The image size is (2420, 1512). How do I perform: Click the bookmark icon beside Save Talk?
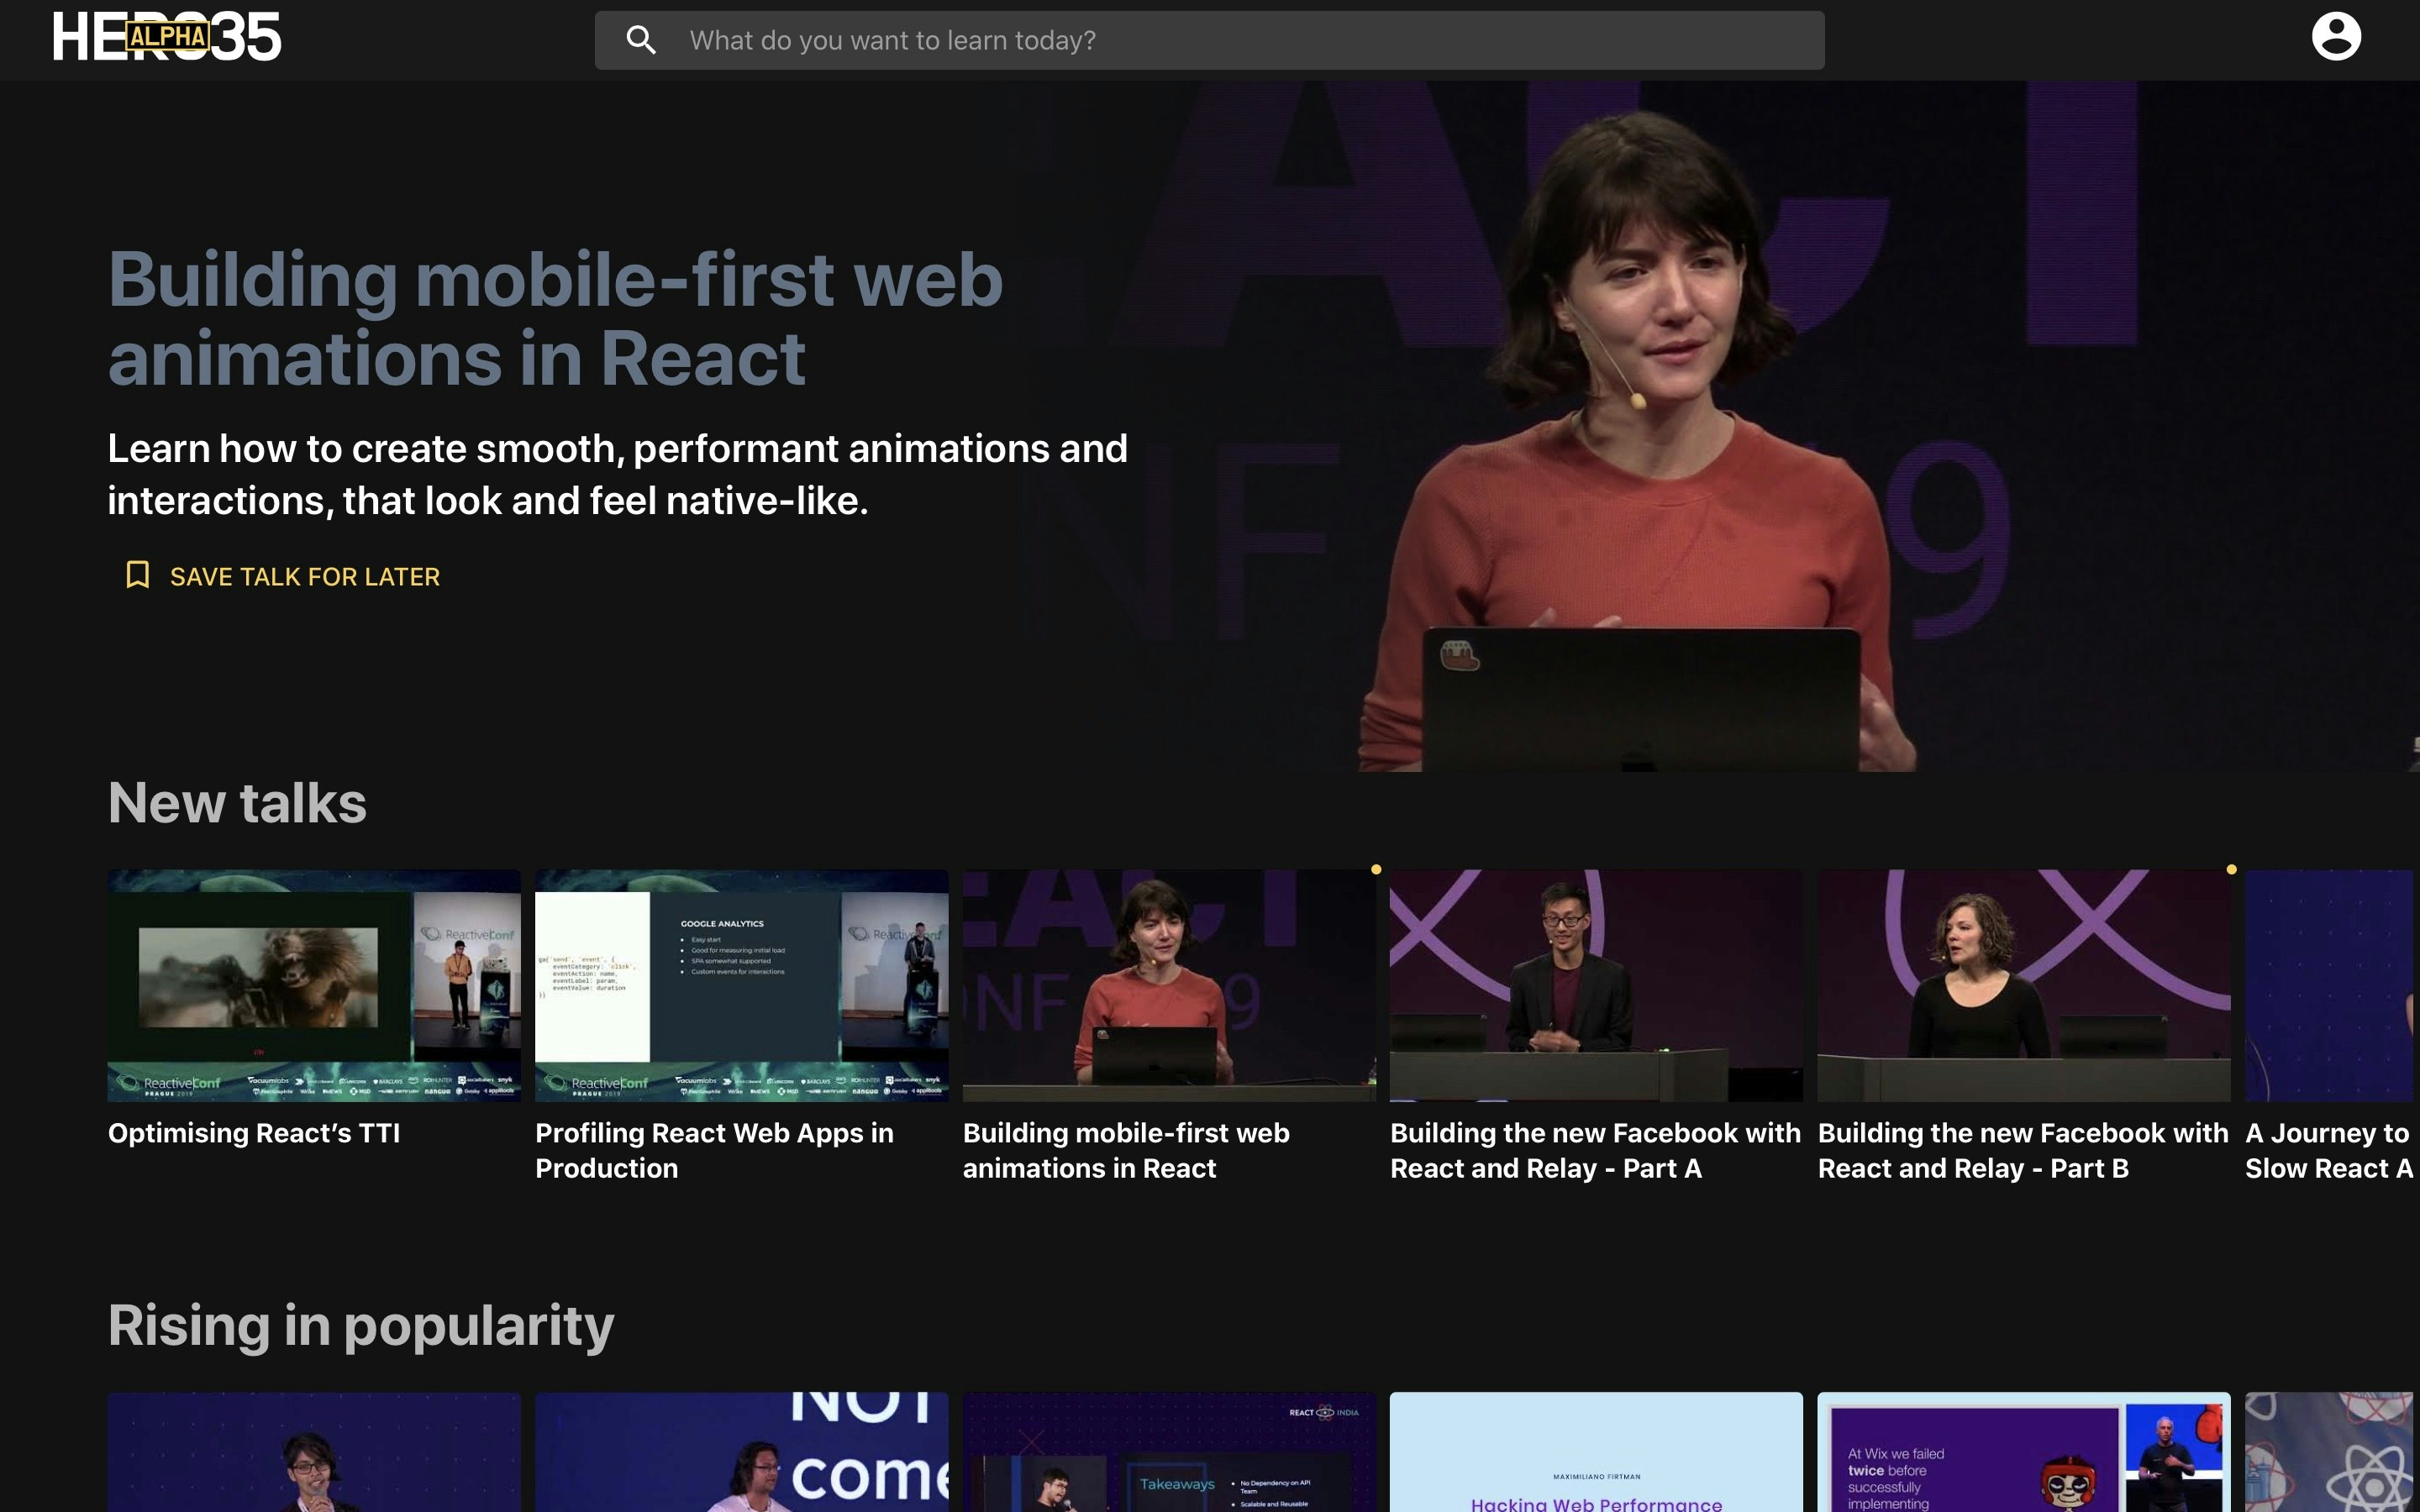(138, 575)
